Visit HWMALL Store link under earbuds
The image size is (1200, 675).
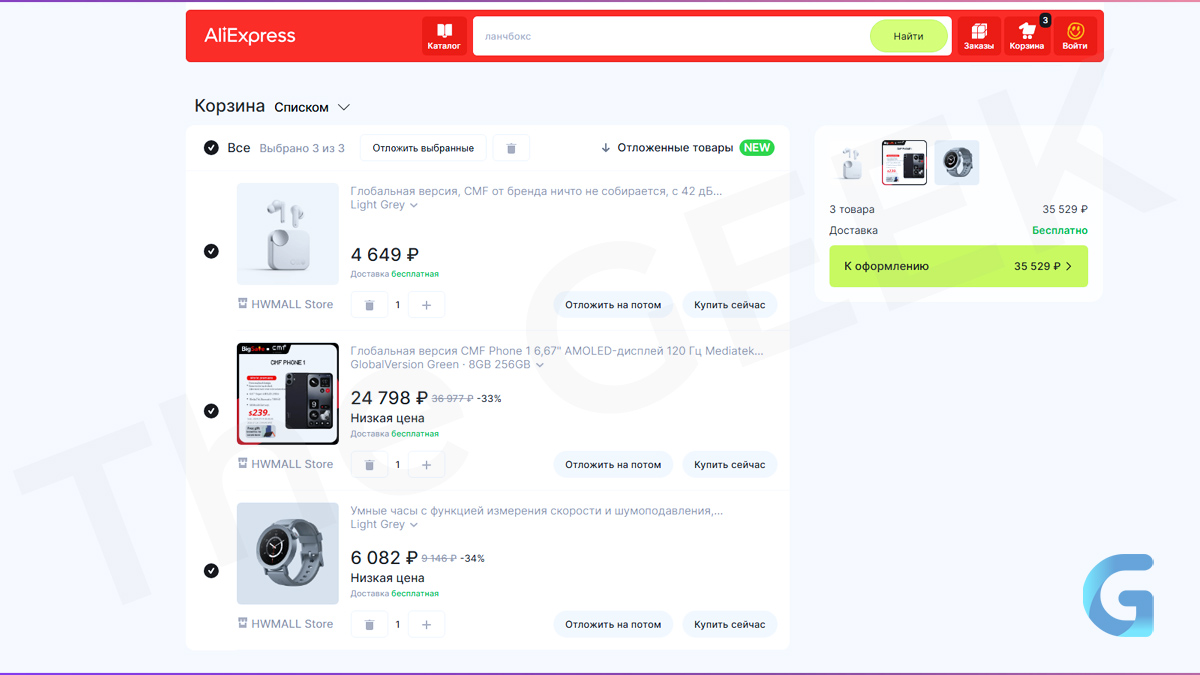coord(292,304)
